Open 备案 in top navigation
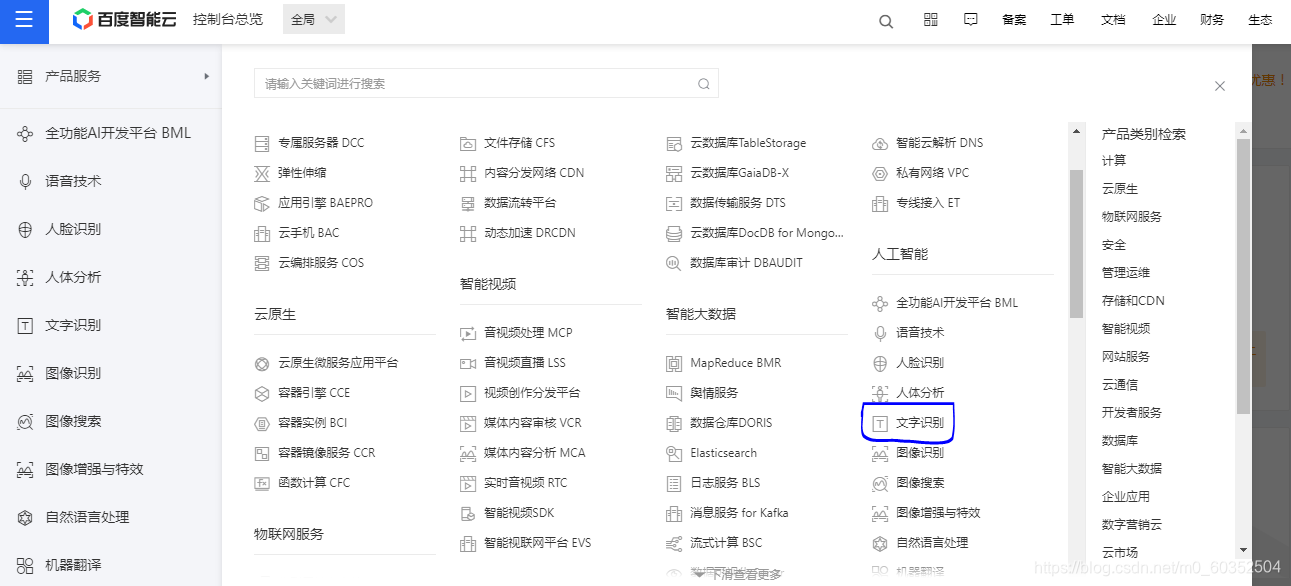 click(x=1014, y=20)
